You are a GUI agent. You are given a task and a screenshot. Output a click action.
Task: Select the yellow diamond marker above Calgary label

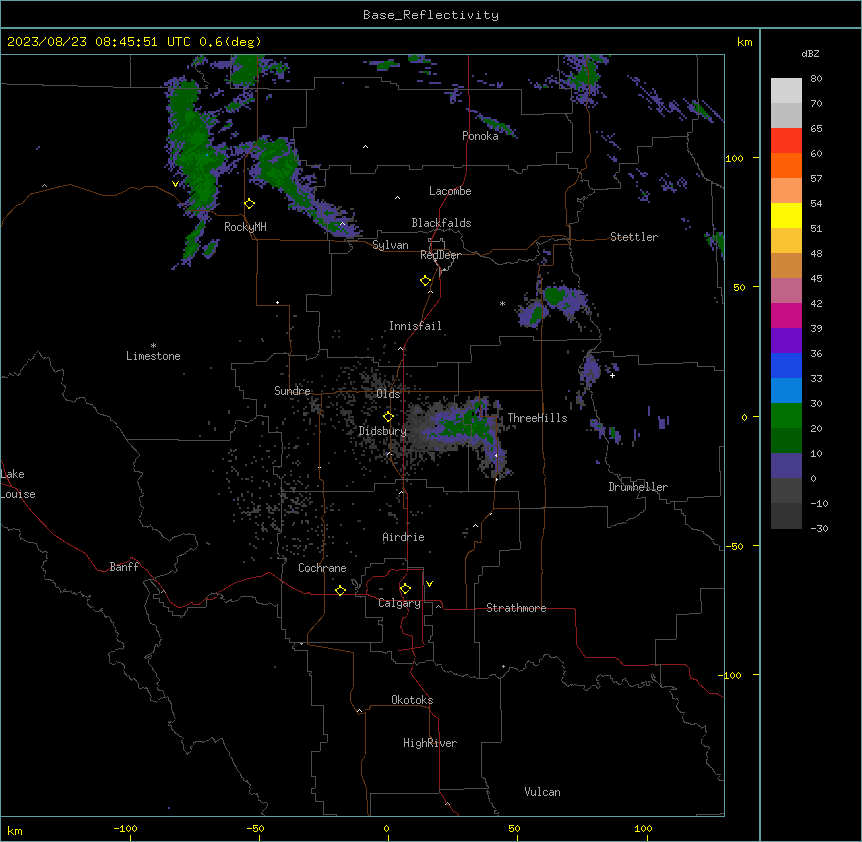[x=406, y=589]
